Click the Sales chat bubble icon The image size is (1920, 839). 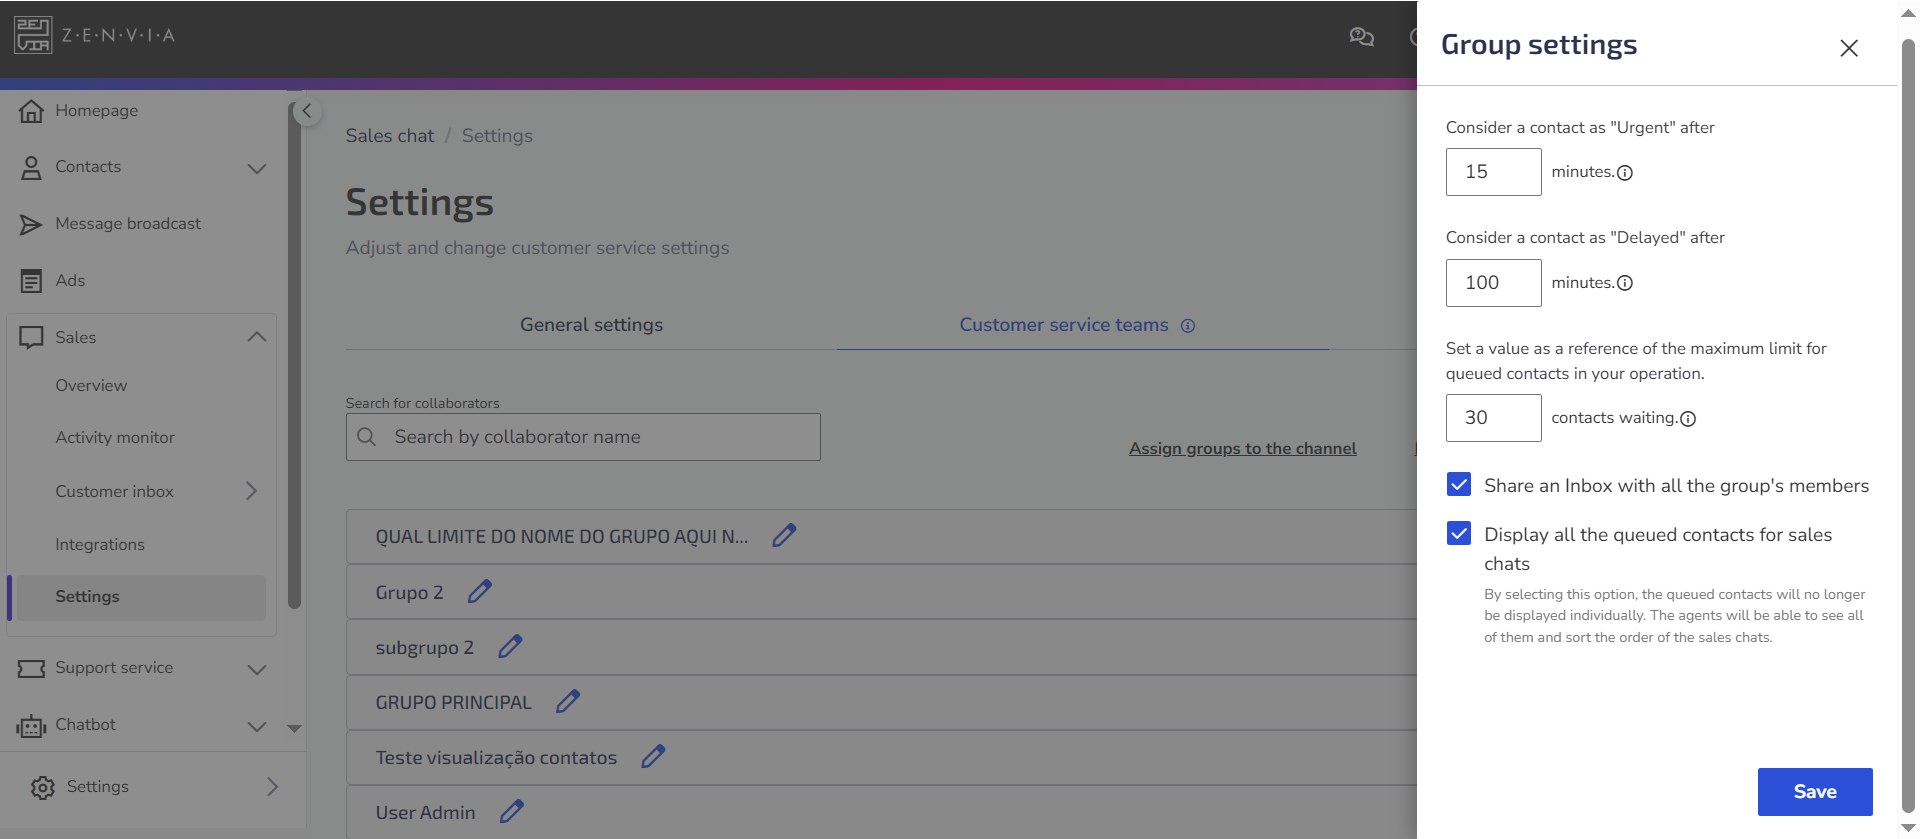(x=31, y=338)
